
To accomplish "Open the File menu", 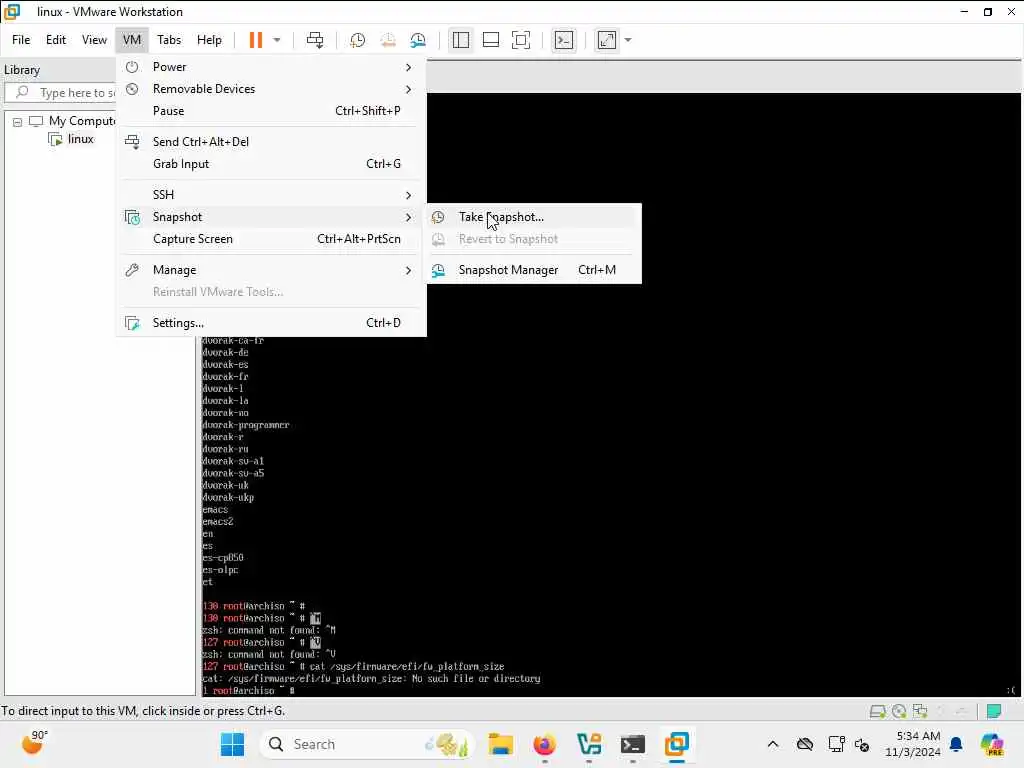I will pos(21,40).
